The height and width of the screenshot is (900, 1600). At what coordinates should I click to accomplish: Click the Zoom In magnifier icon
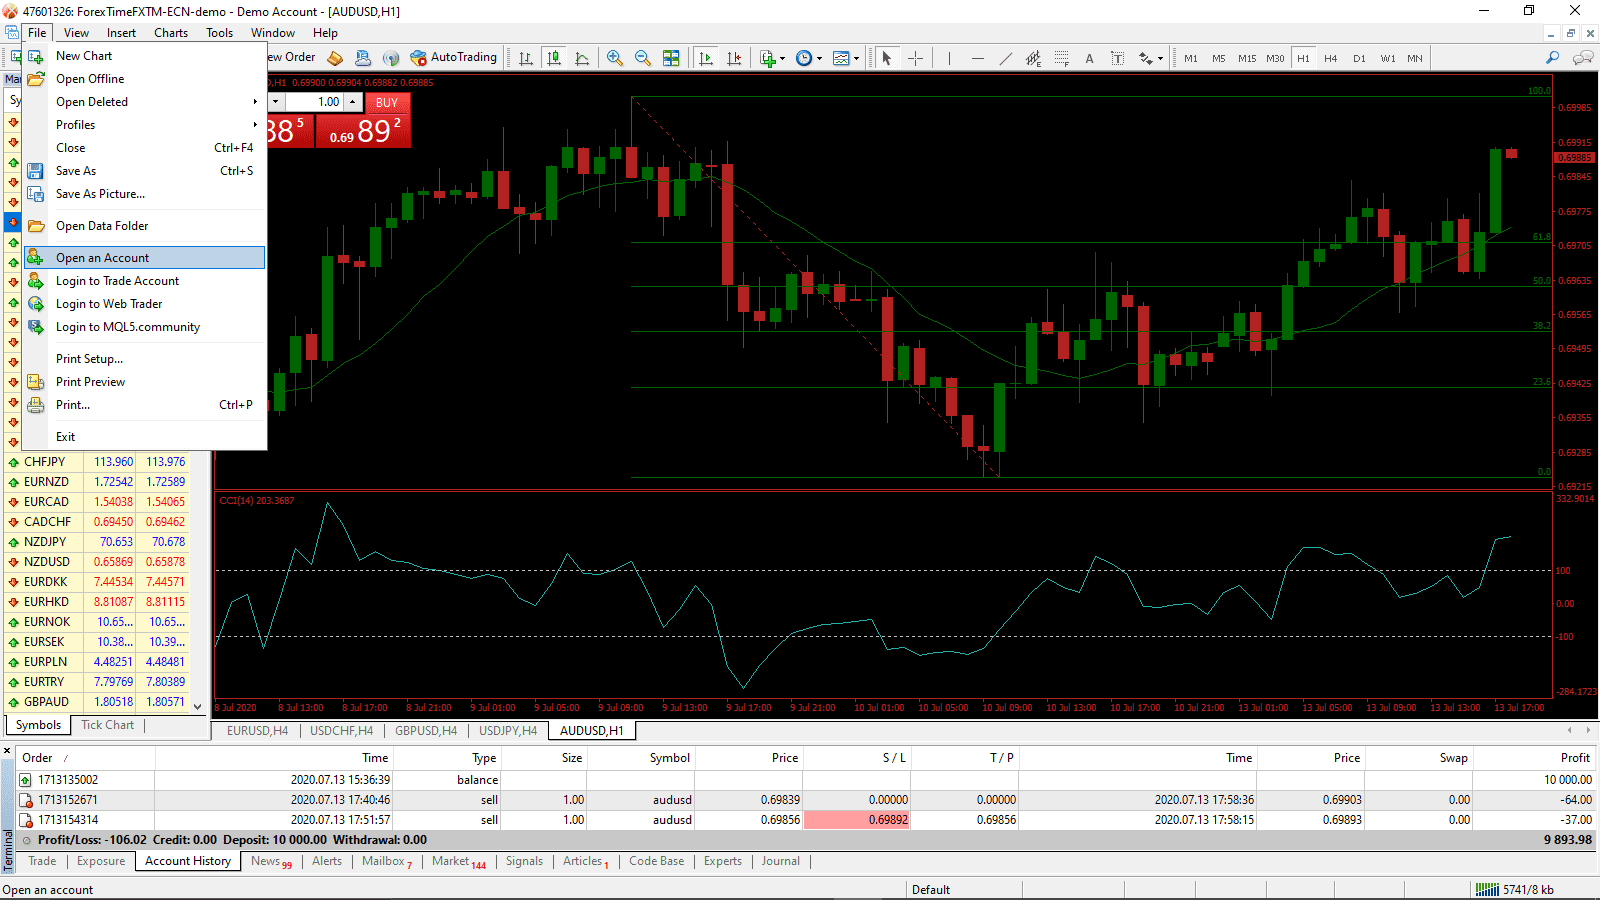coord(614,58)
